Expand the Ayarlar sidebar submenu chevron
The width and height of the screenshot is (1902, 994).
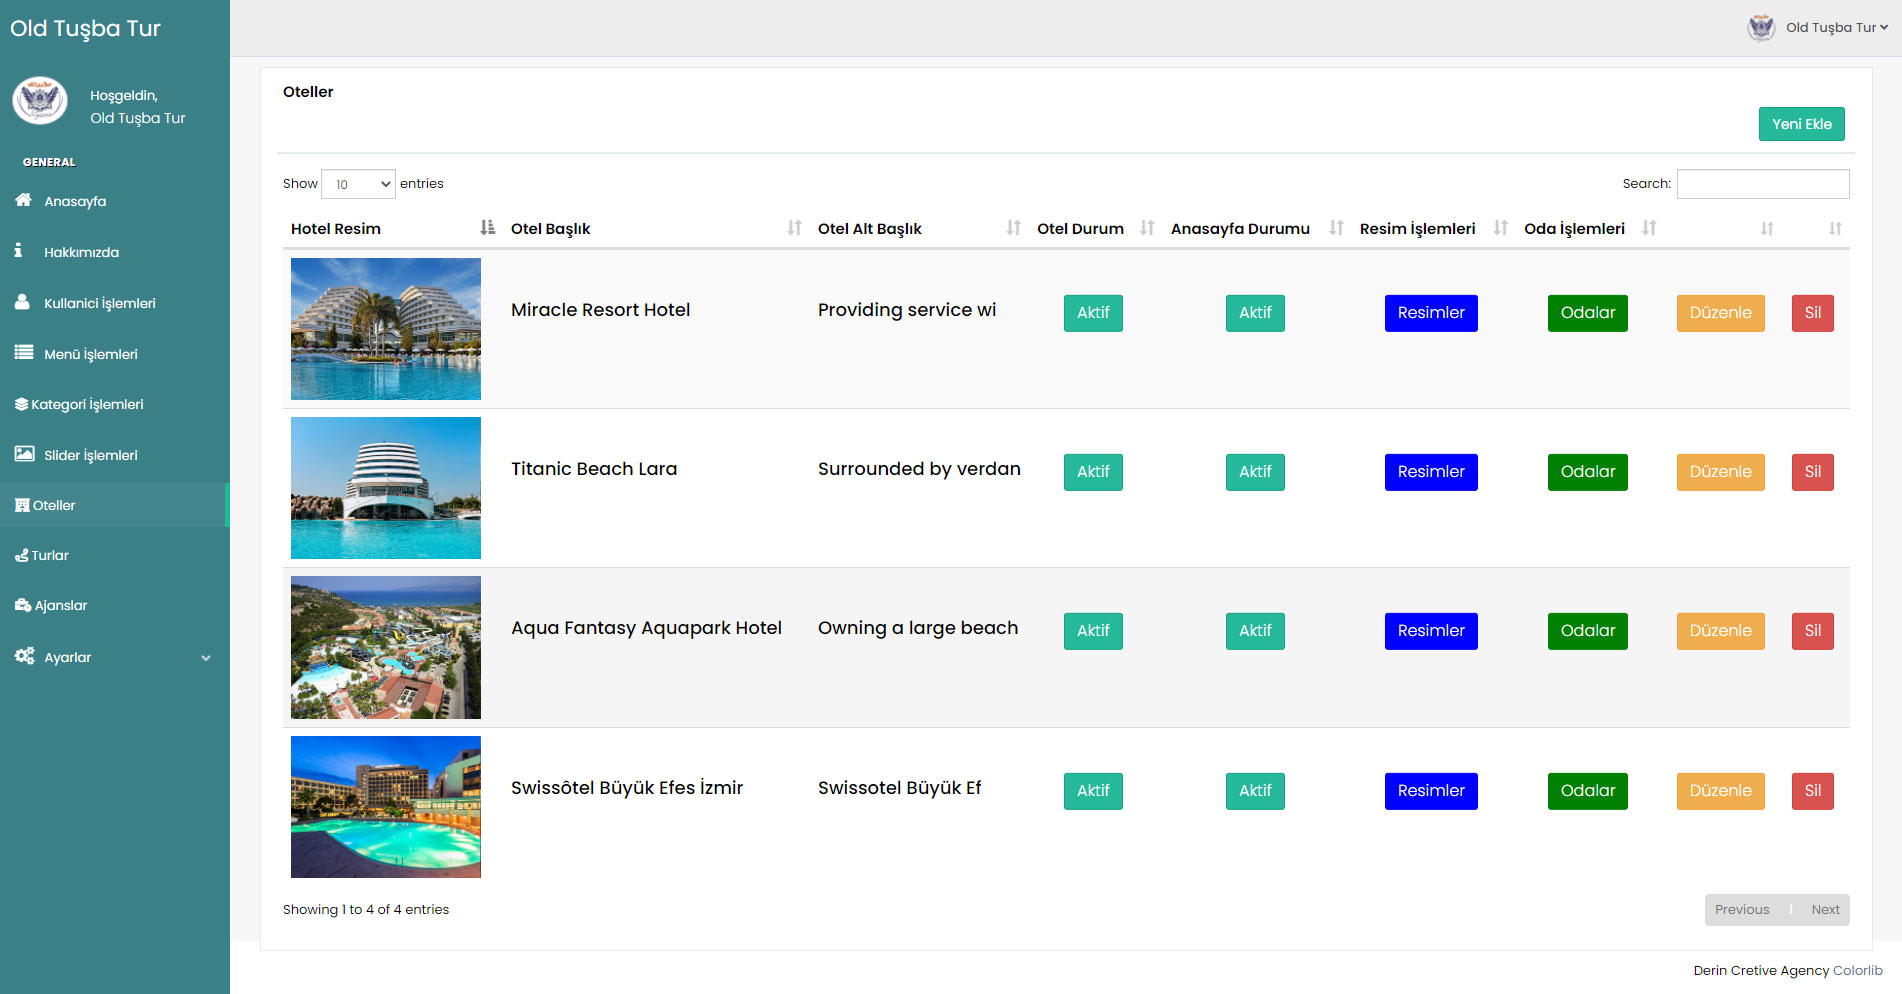pyautogui.click(x=206, y=658)
